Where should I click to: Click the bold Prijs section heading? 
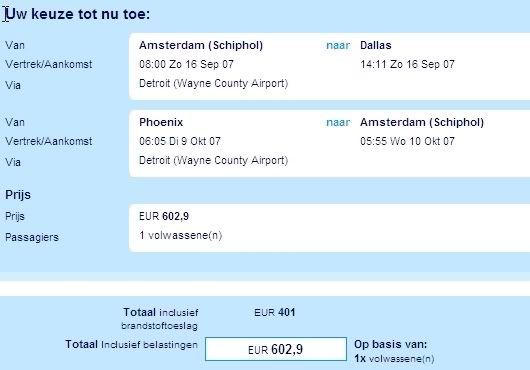click(x=18, y=195)
